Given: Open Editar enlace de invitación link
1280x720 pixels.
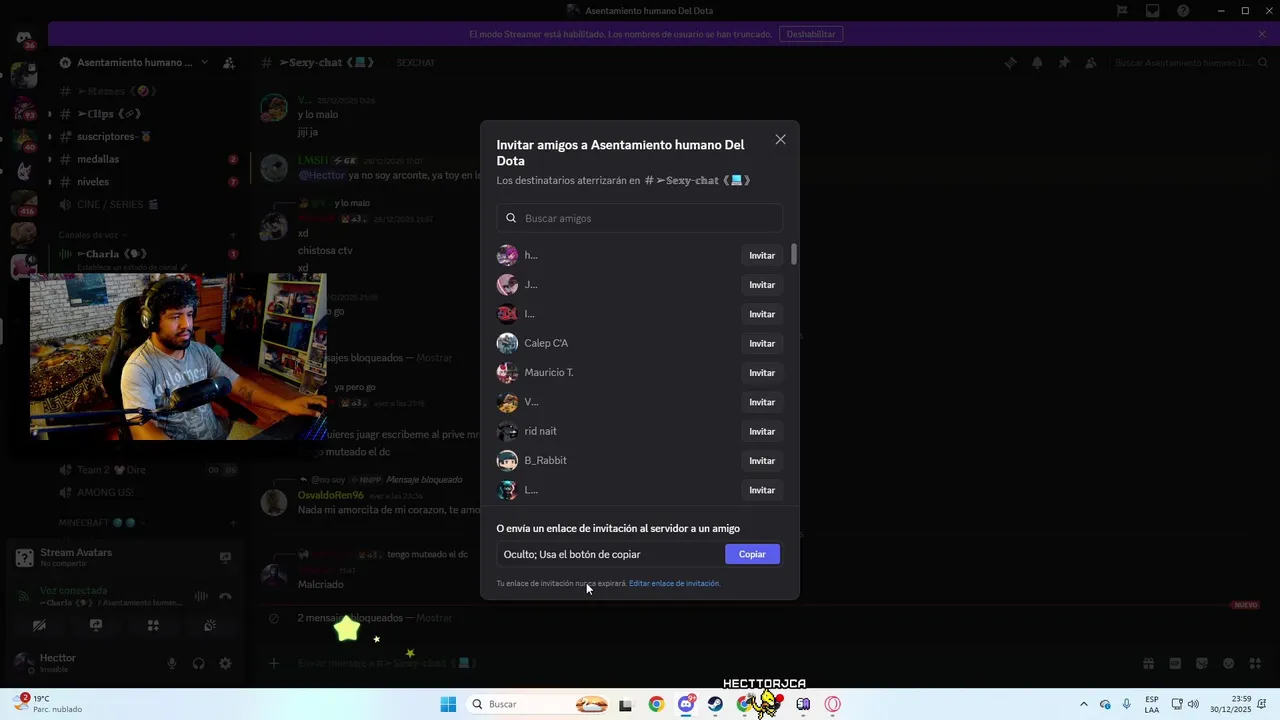Looking at the screenshot, I should [x=674, y=583].
